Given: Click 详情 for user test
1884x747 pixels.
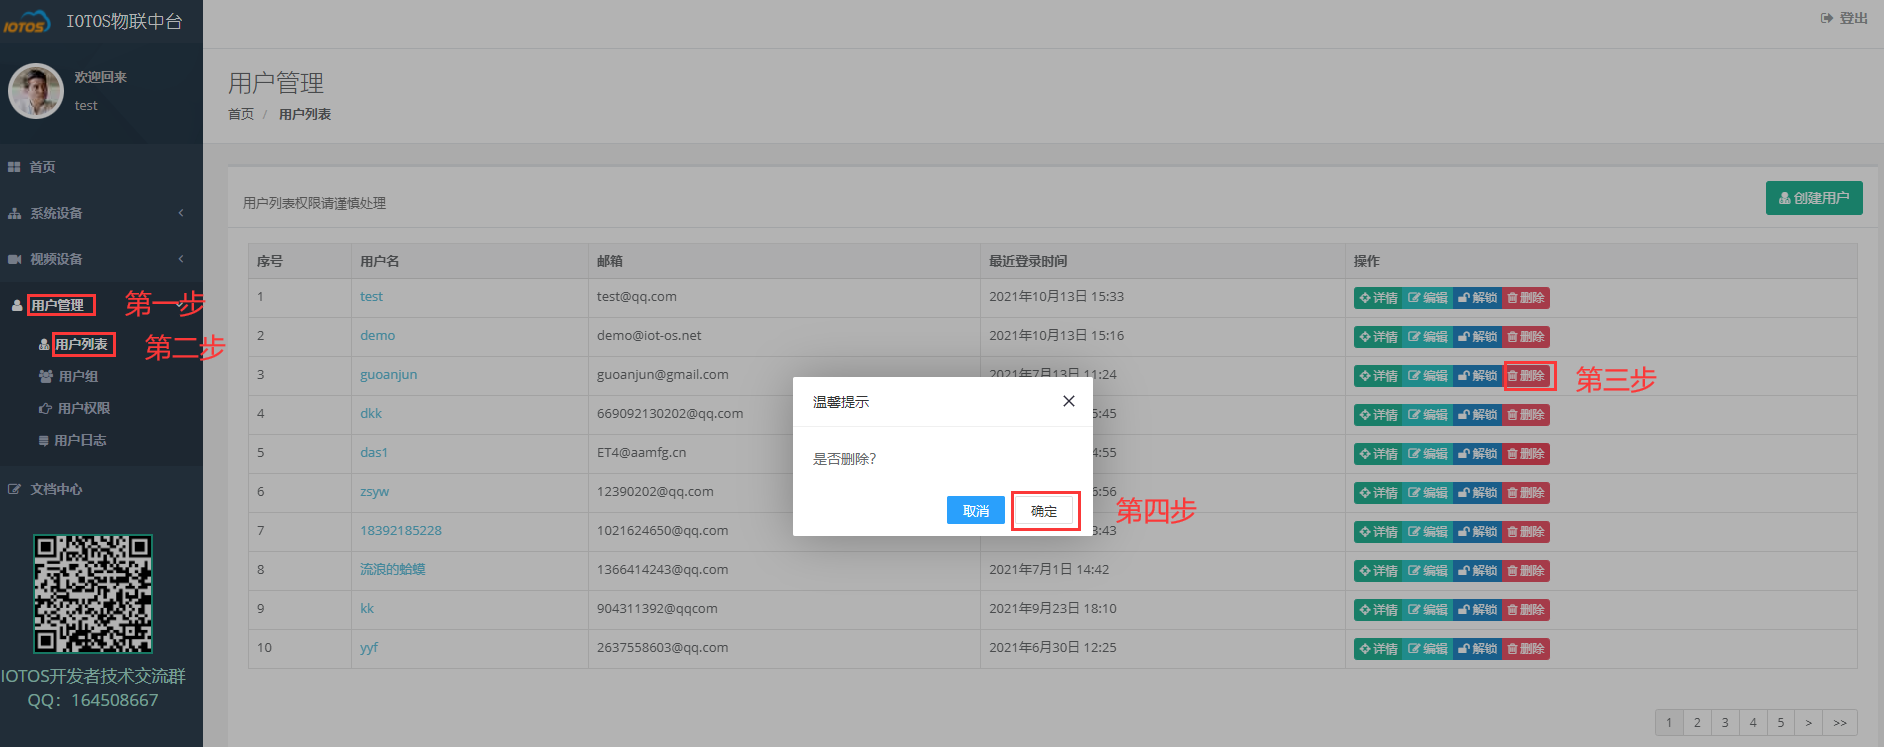Looking at the screenshot, I should point(1378,298).
